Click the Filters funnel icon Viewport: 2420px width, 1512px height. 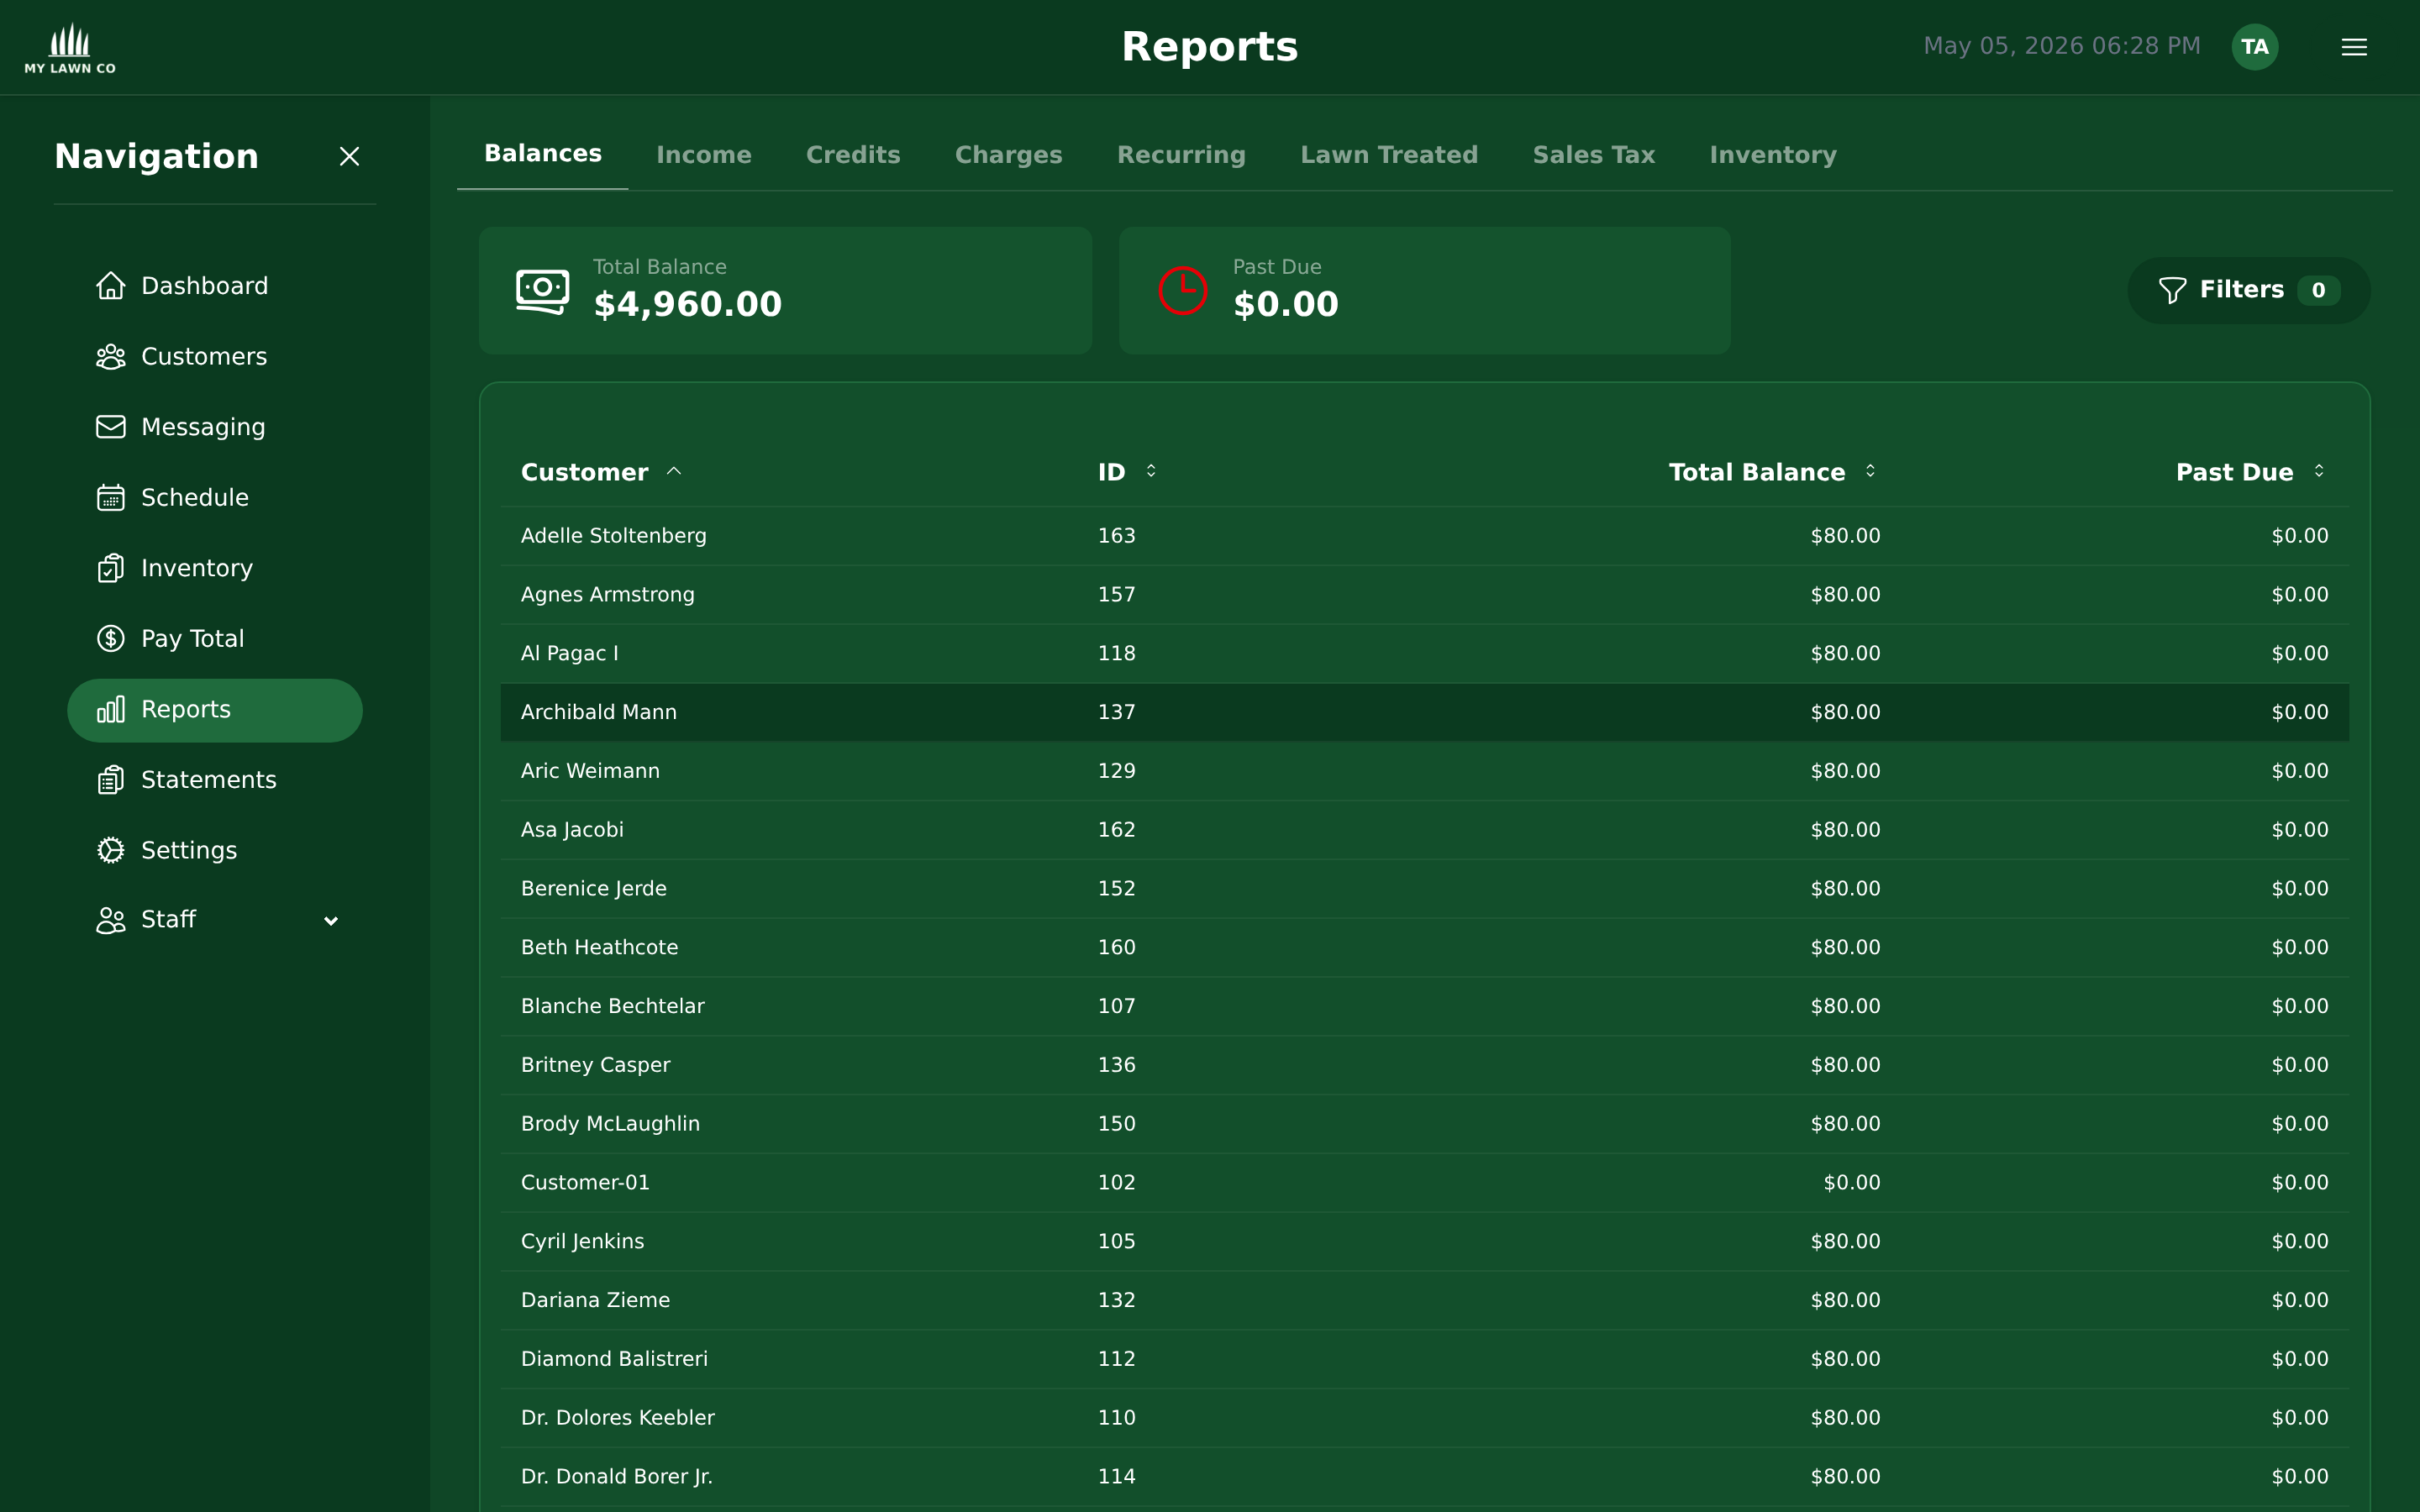(2172, 290)
